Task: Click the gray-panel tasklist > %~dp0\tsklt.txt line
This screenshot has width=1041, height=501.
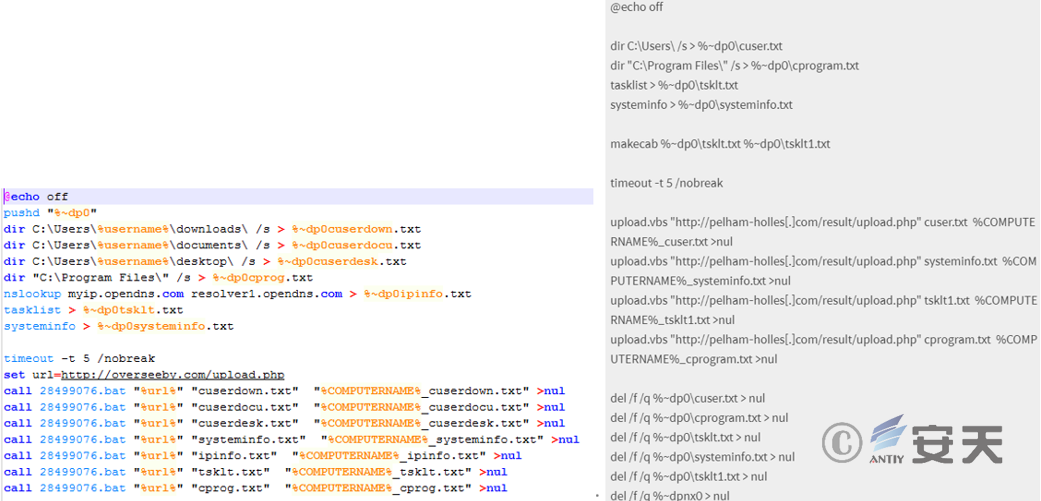Action: point(674,86)
